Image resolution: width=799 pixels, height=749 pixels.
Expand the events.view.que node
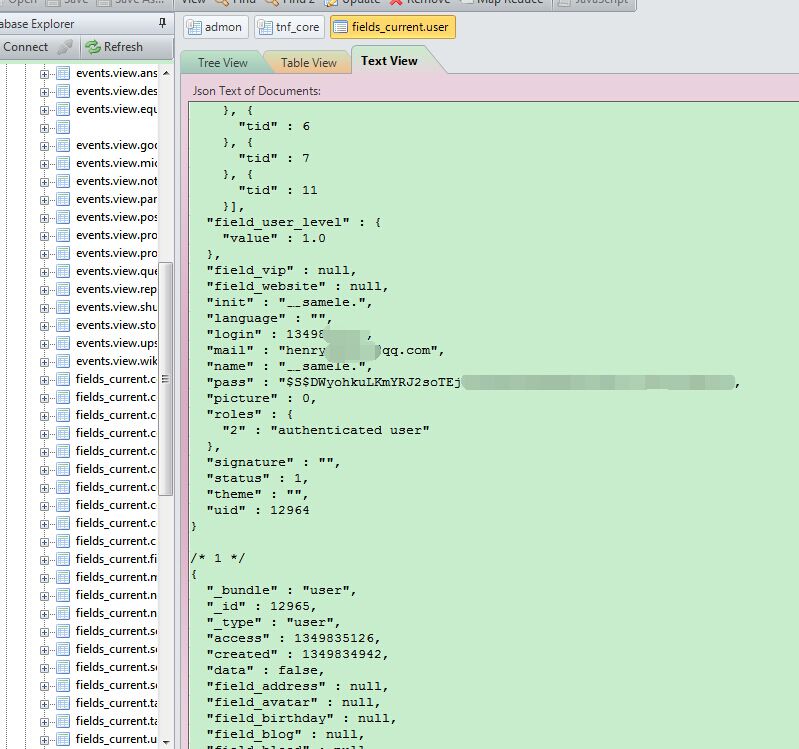tap(44, 272)
